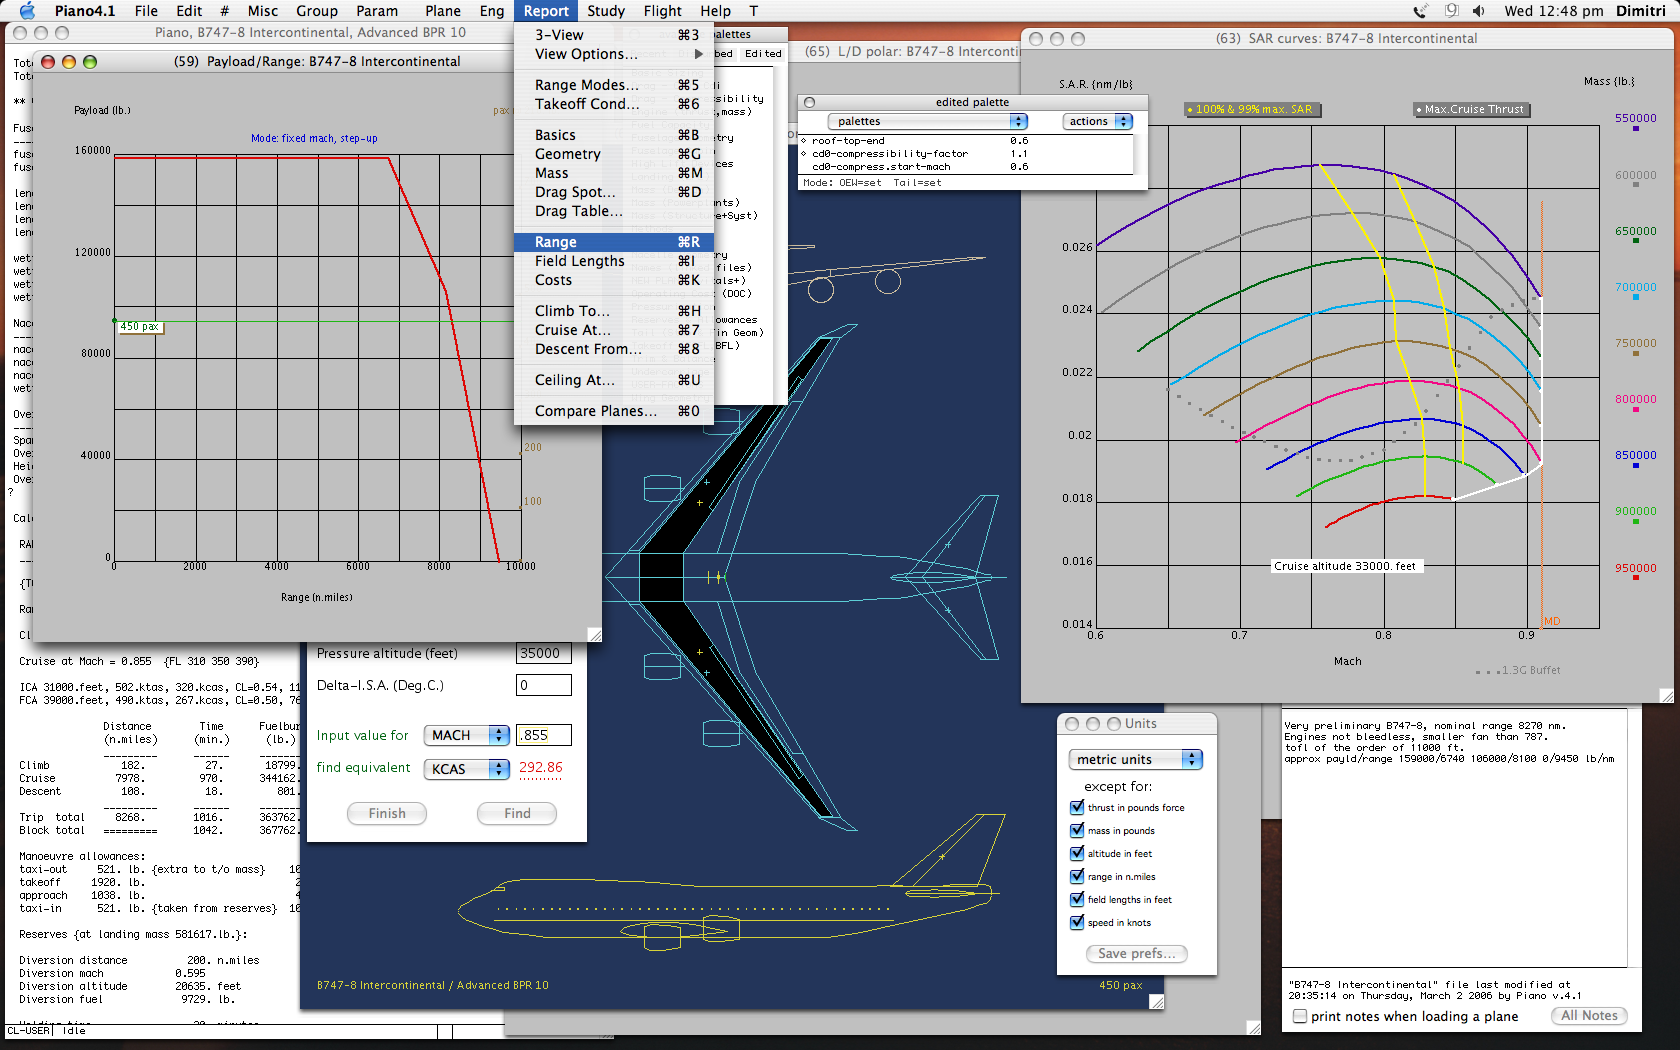Click the Pressure altitude input field

[x=543, y=653]
